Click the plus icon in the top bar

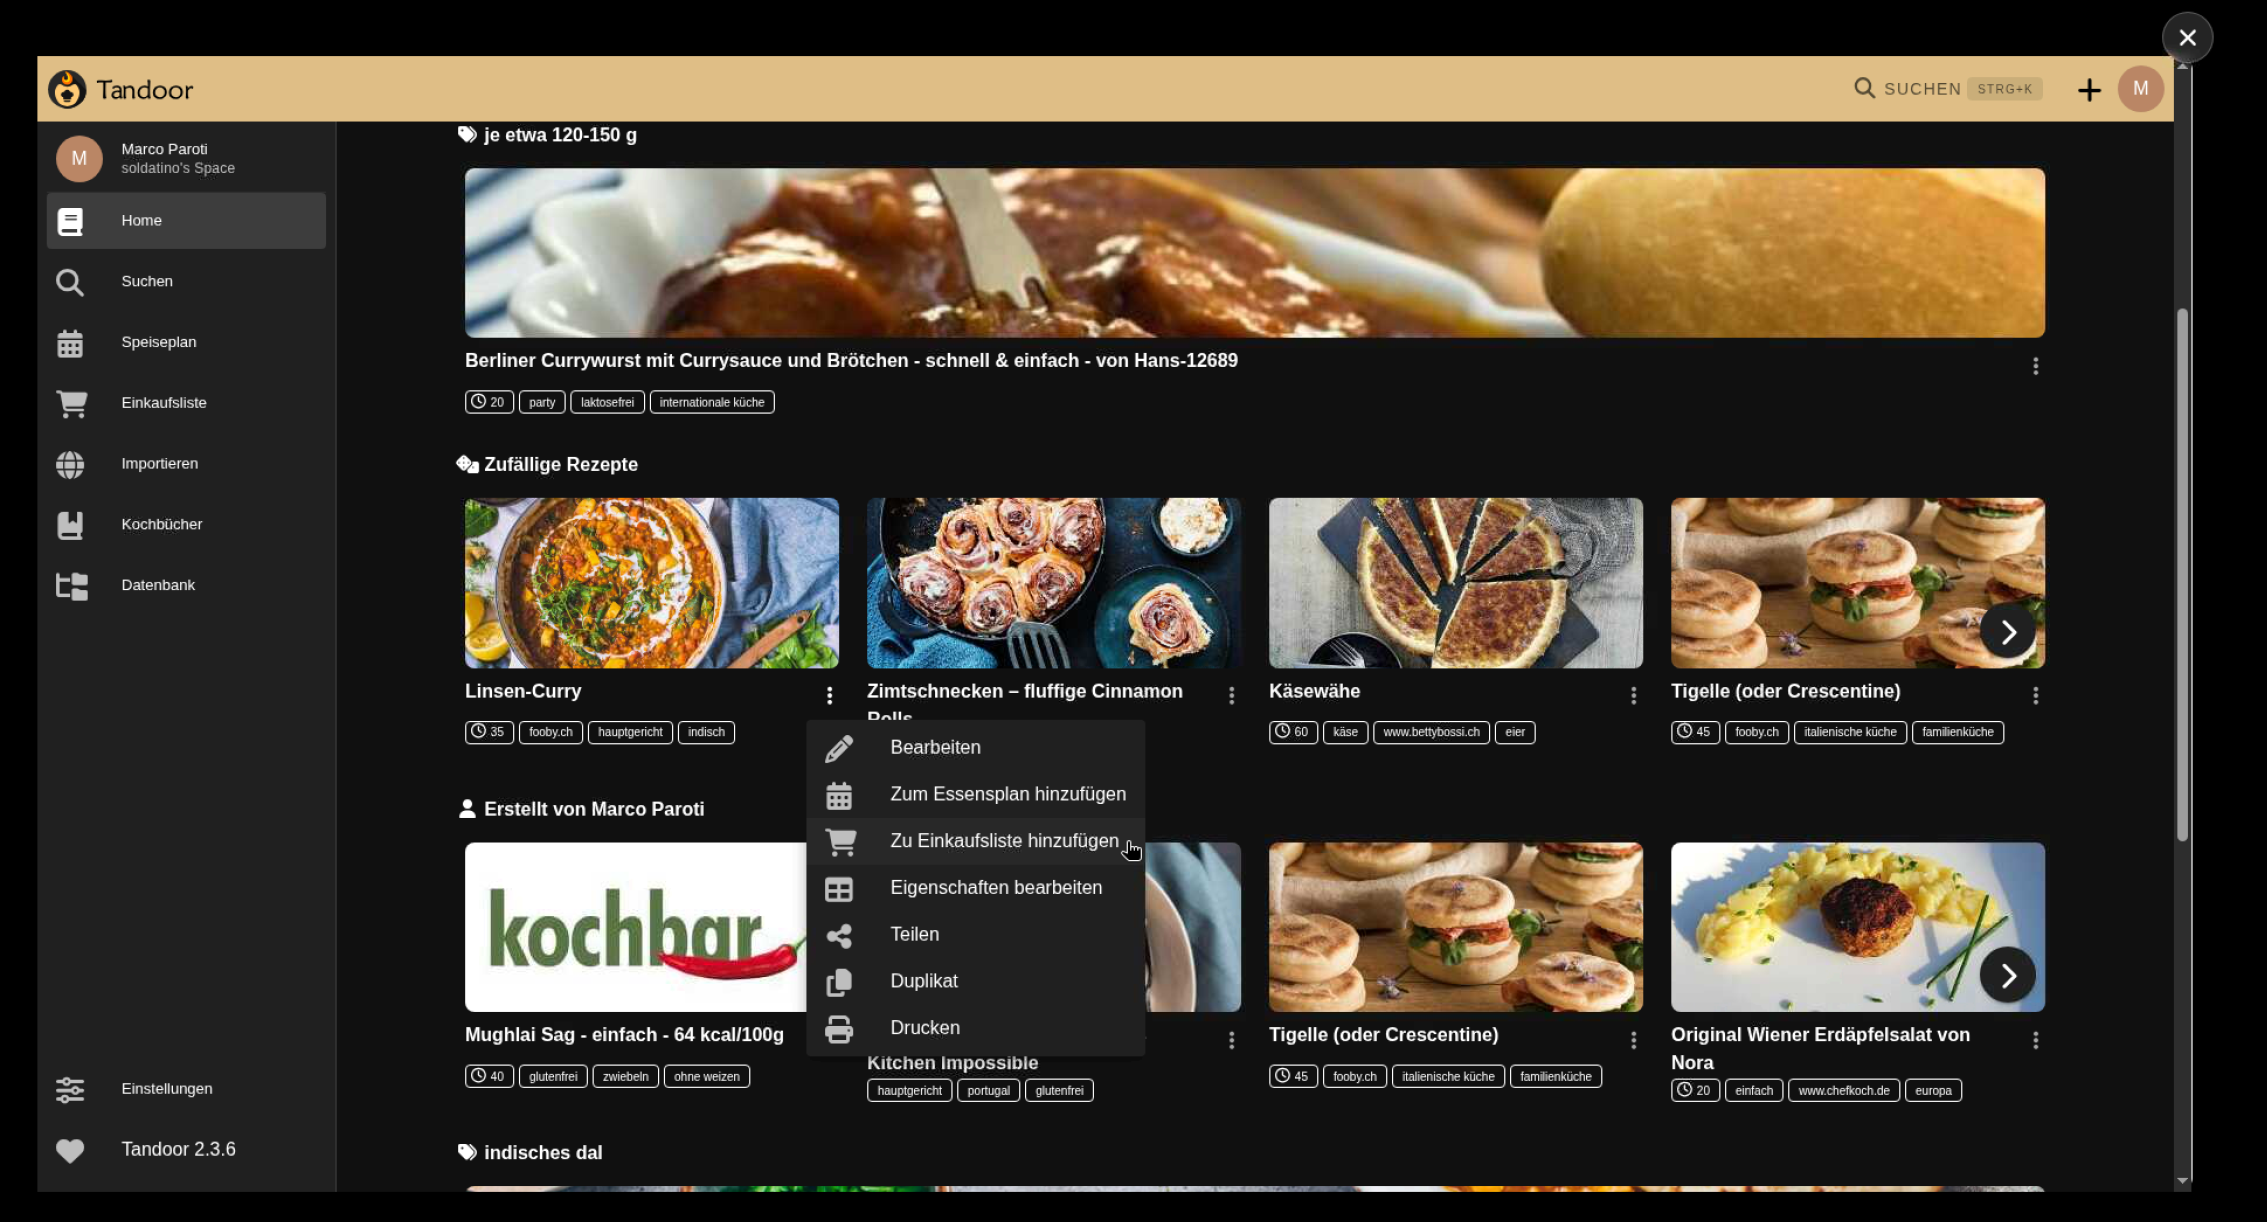tap(2089, 90)
